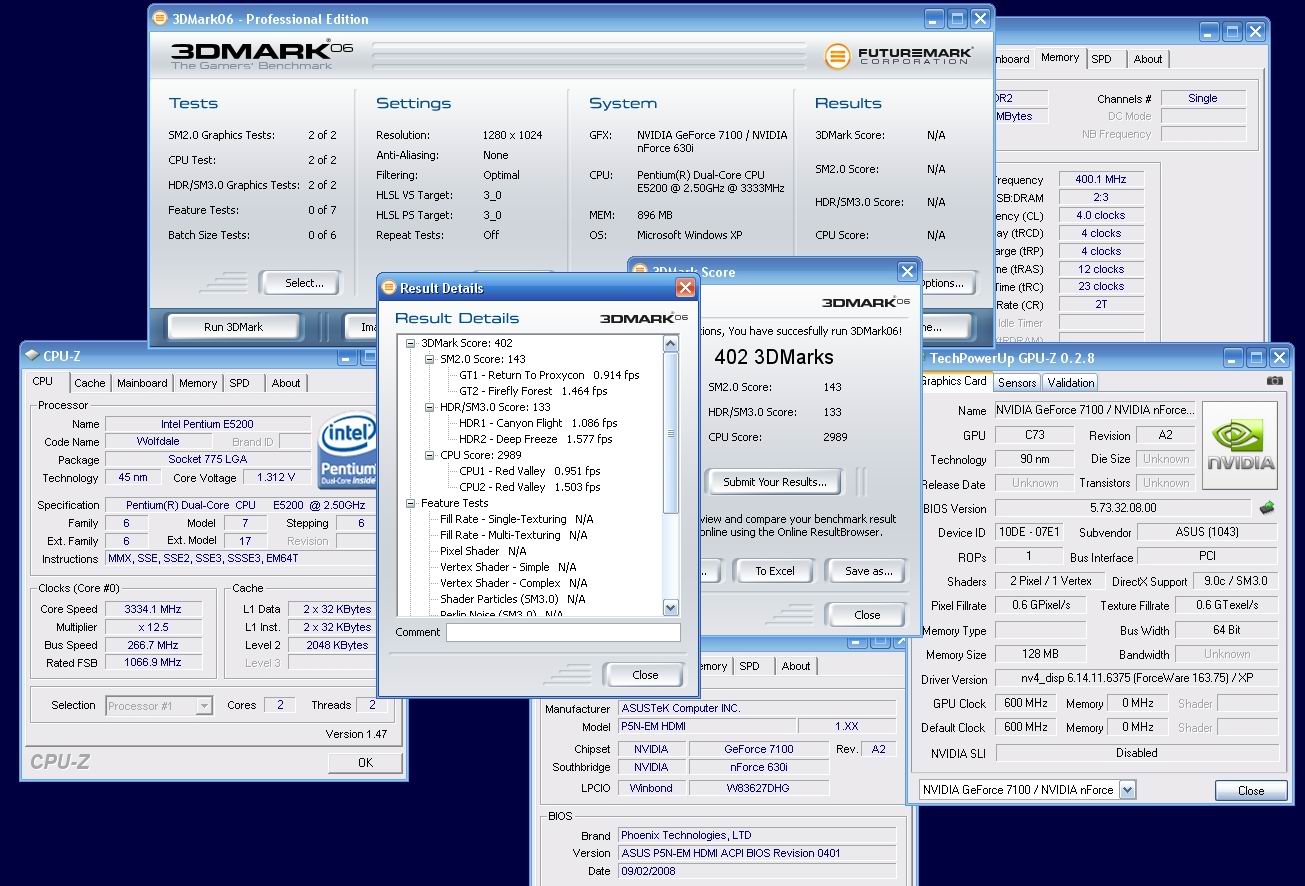Viewport: 1305px width, 886px height.
Task: Click the Result Details scrollbar up arrow
Action: pos(670,343)
